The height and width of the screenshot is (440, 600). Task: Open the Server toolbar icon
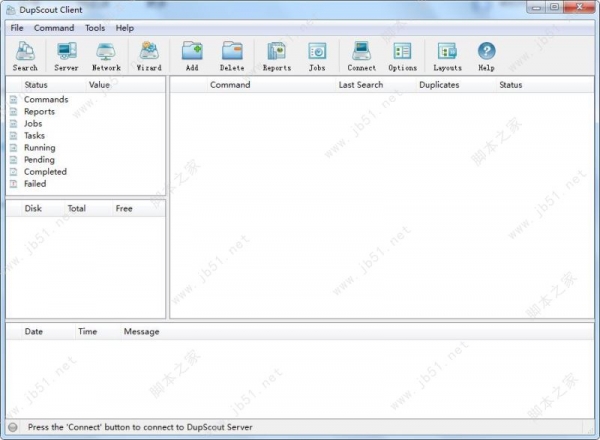tap(67, 51)
